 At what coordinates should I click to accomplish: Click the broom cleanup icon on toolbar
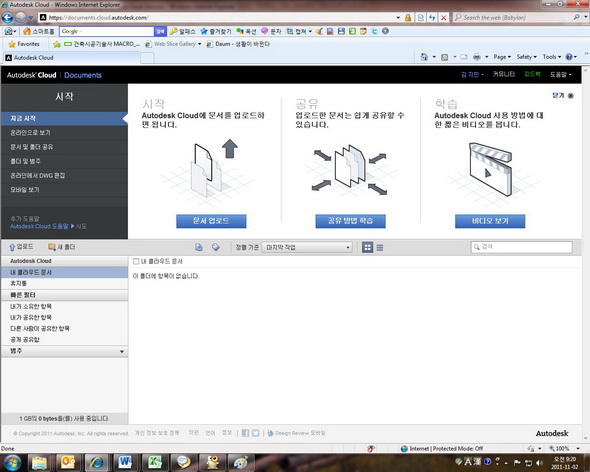point(319,31)
